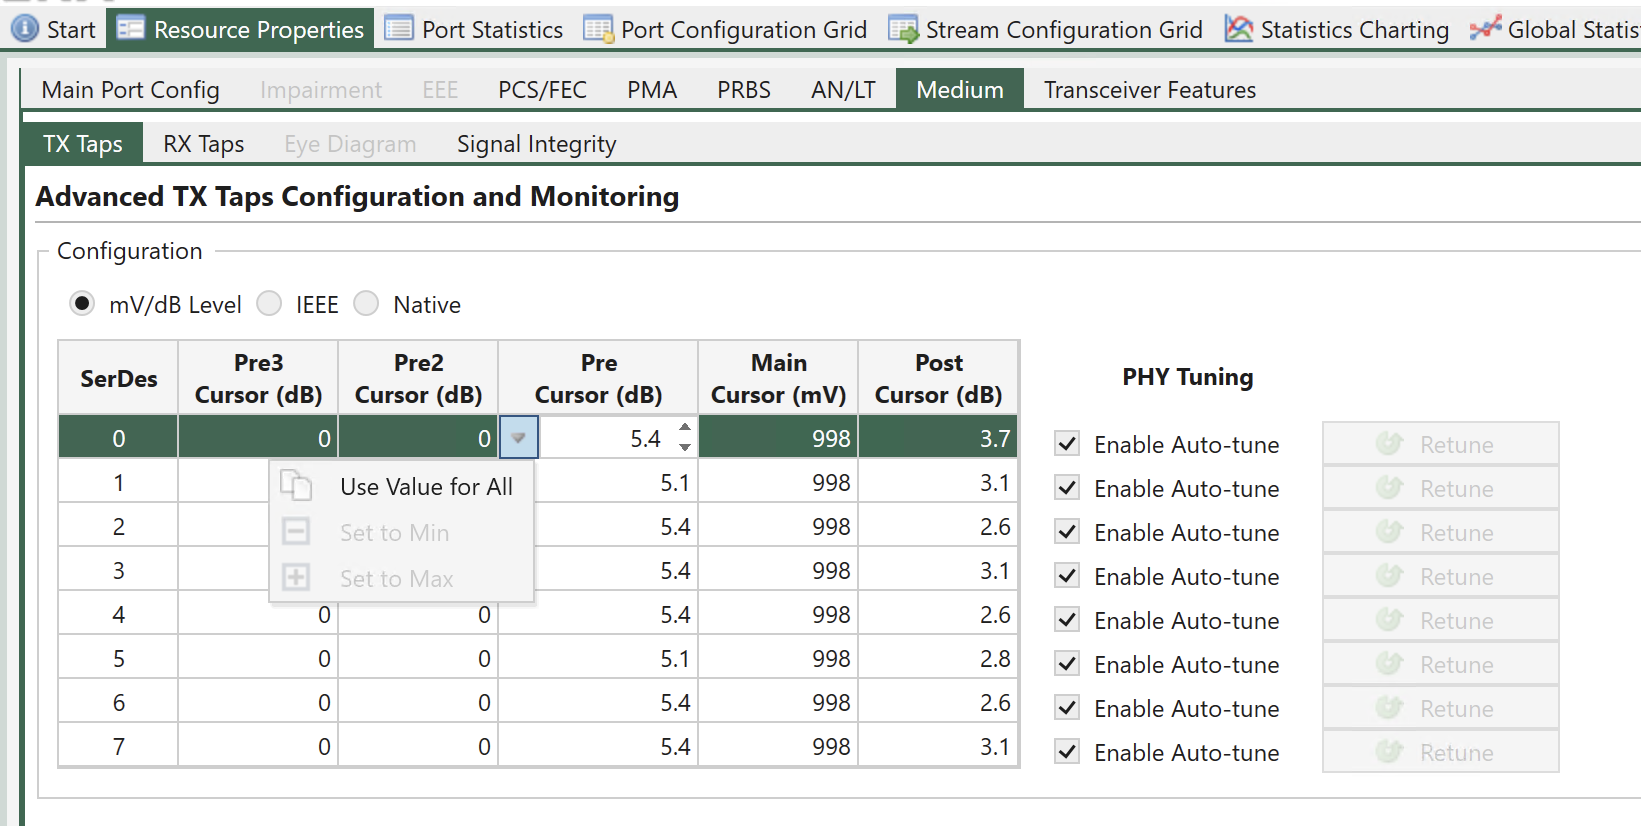Toggle Enable Auto-tune for SerDes 2
This screenshot has width=1641, height=826.
[1068, 531]
